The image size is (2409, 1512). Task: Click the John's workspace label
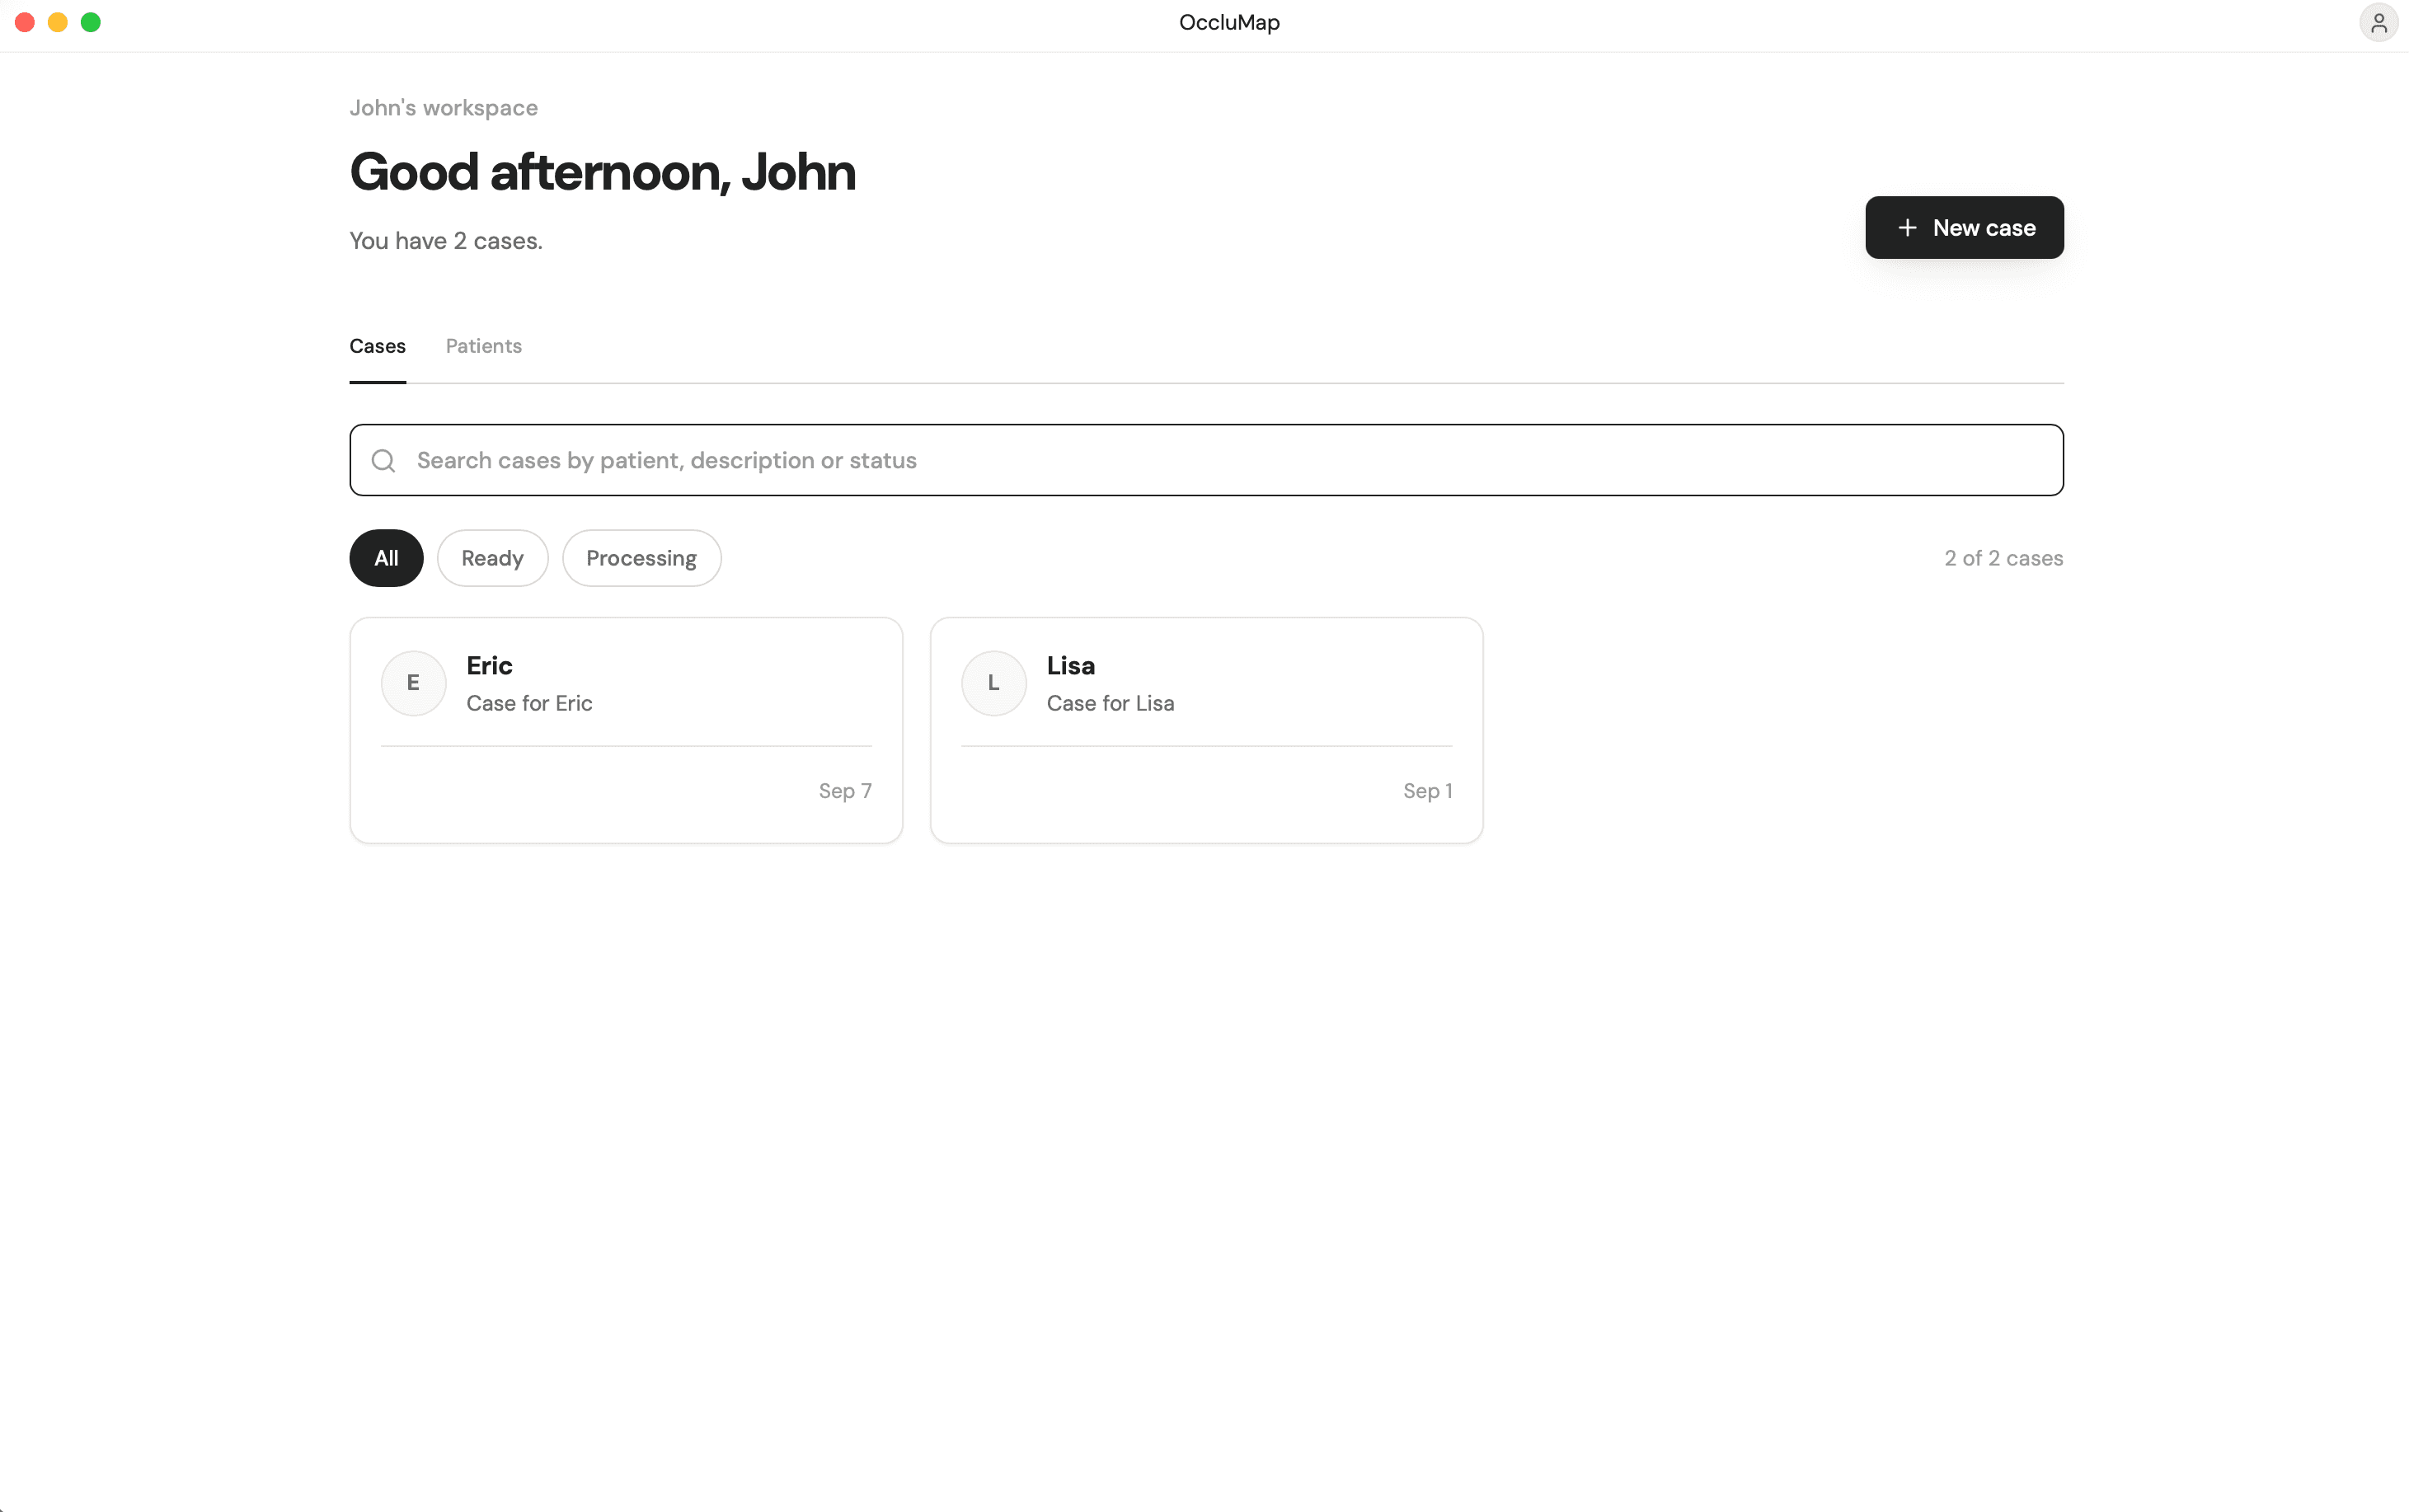pos(443,108)
